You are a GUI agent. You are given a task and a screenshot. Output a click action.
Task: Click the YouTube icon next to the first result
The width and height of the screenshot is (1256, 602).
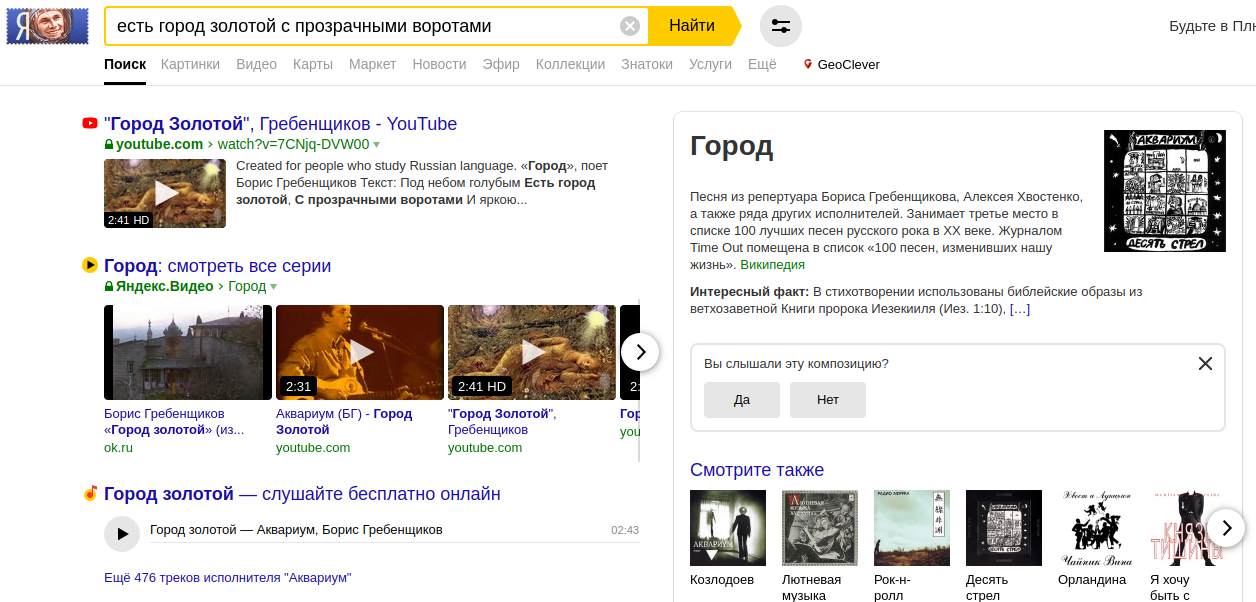tap(89, 123)
